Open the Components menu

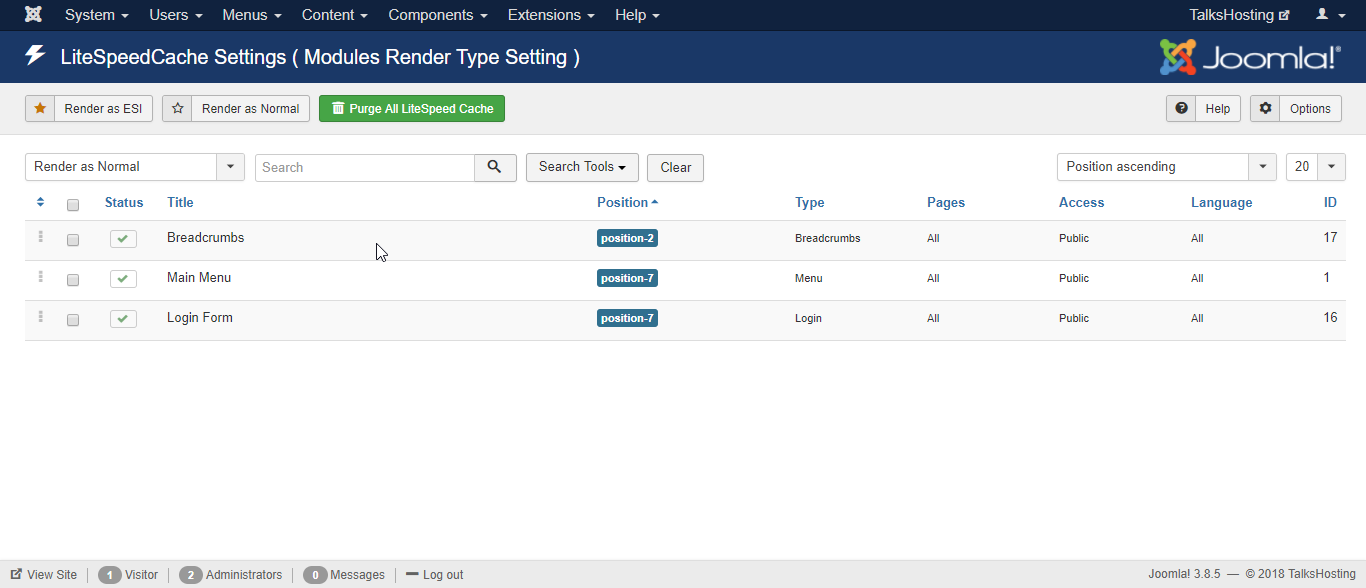coord(438,15)
